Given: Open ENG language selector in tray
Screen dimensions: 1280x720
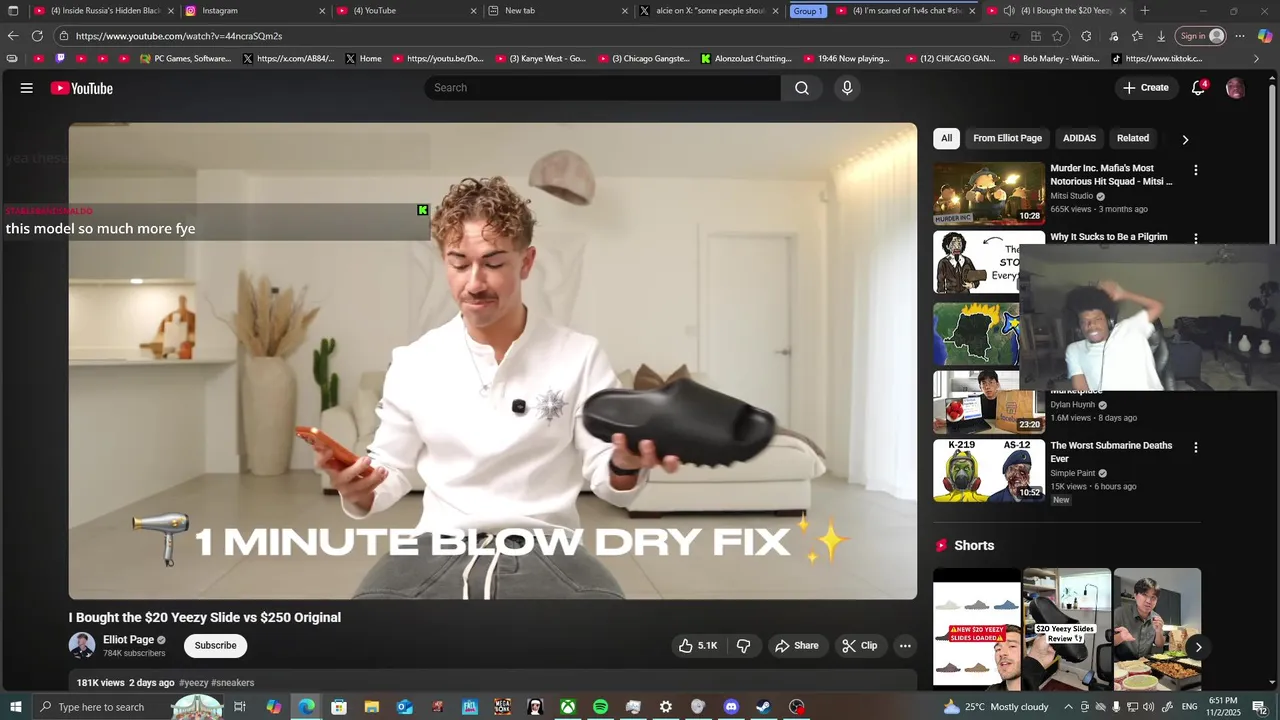Looking at the screenshot, I should pyautogui.click(x=1189, y=707).
